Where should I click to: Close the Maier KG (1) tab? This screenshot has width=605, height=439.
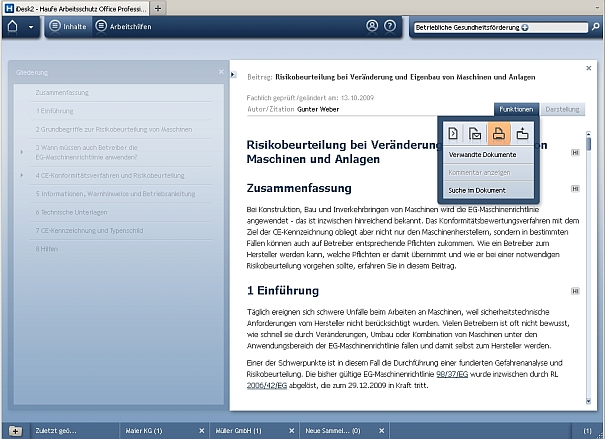pos(201,431)
